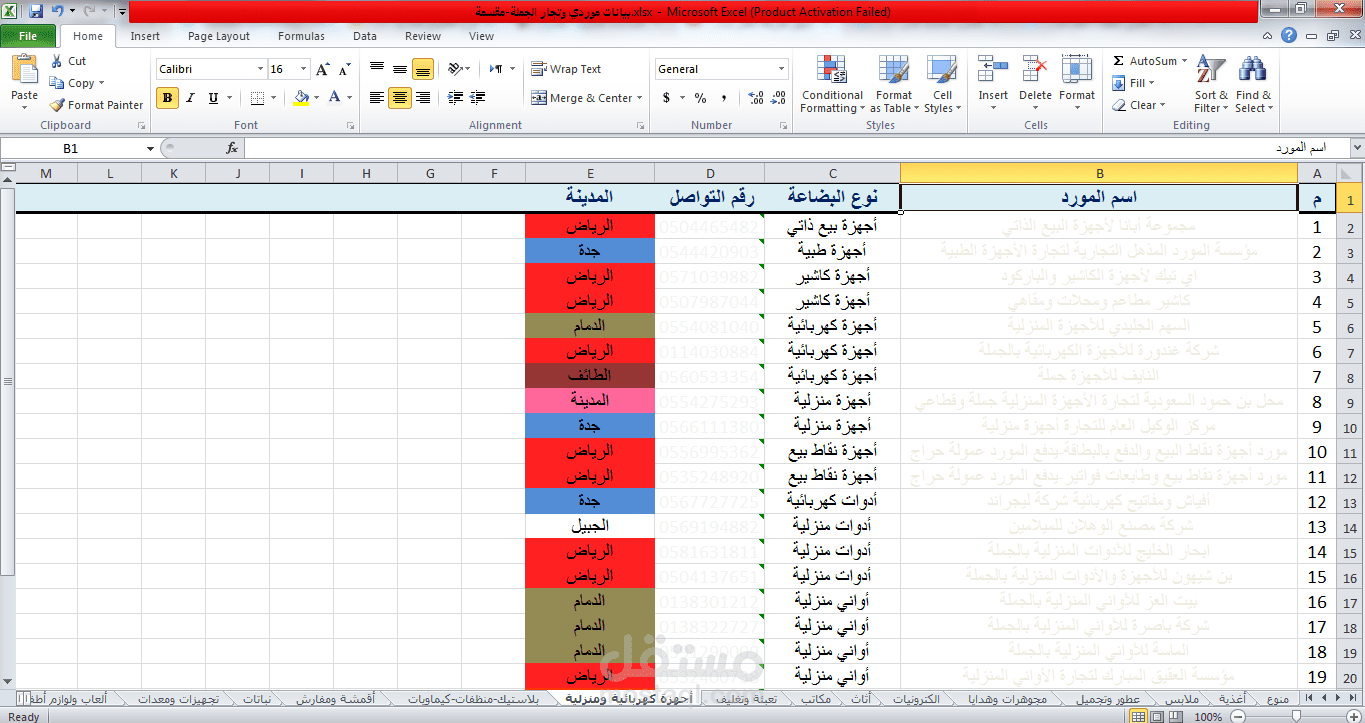Click Merge & Center button
1365x723 pixels.
[x=582, y=98]
